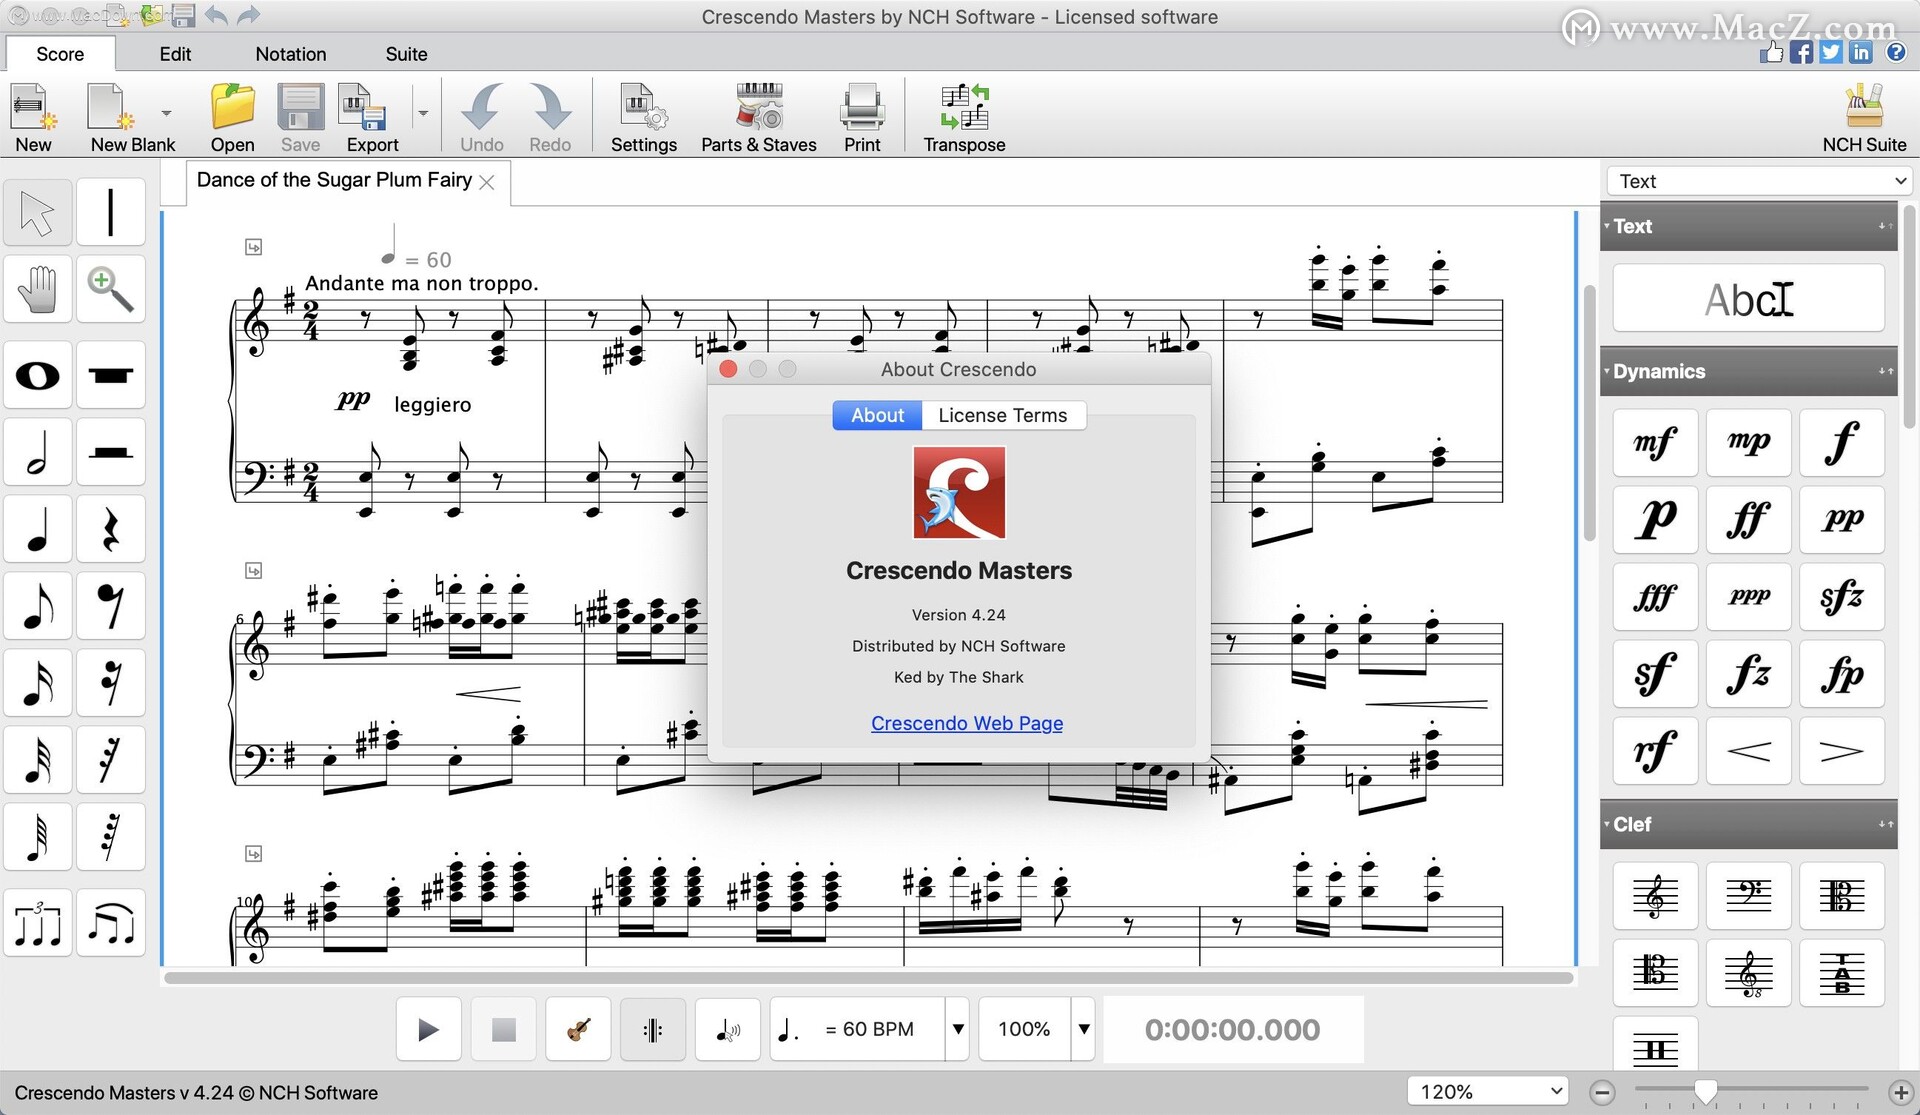
Task: Stop playback
Action: pyautogui.click(x=503, y=1029)
